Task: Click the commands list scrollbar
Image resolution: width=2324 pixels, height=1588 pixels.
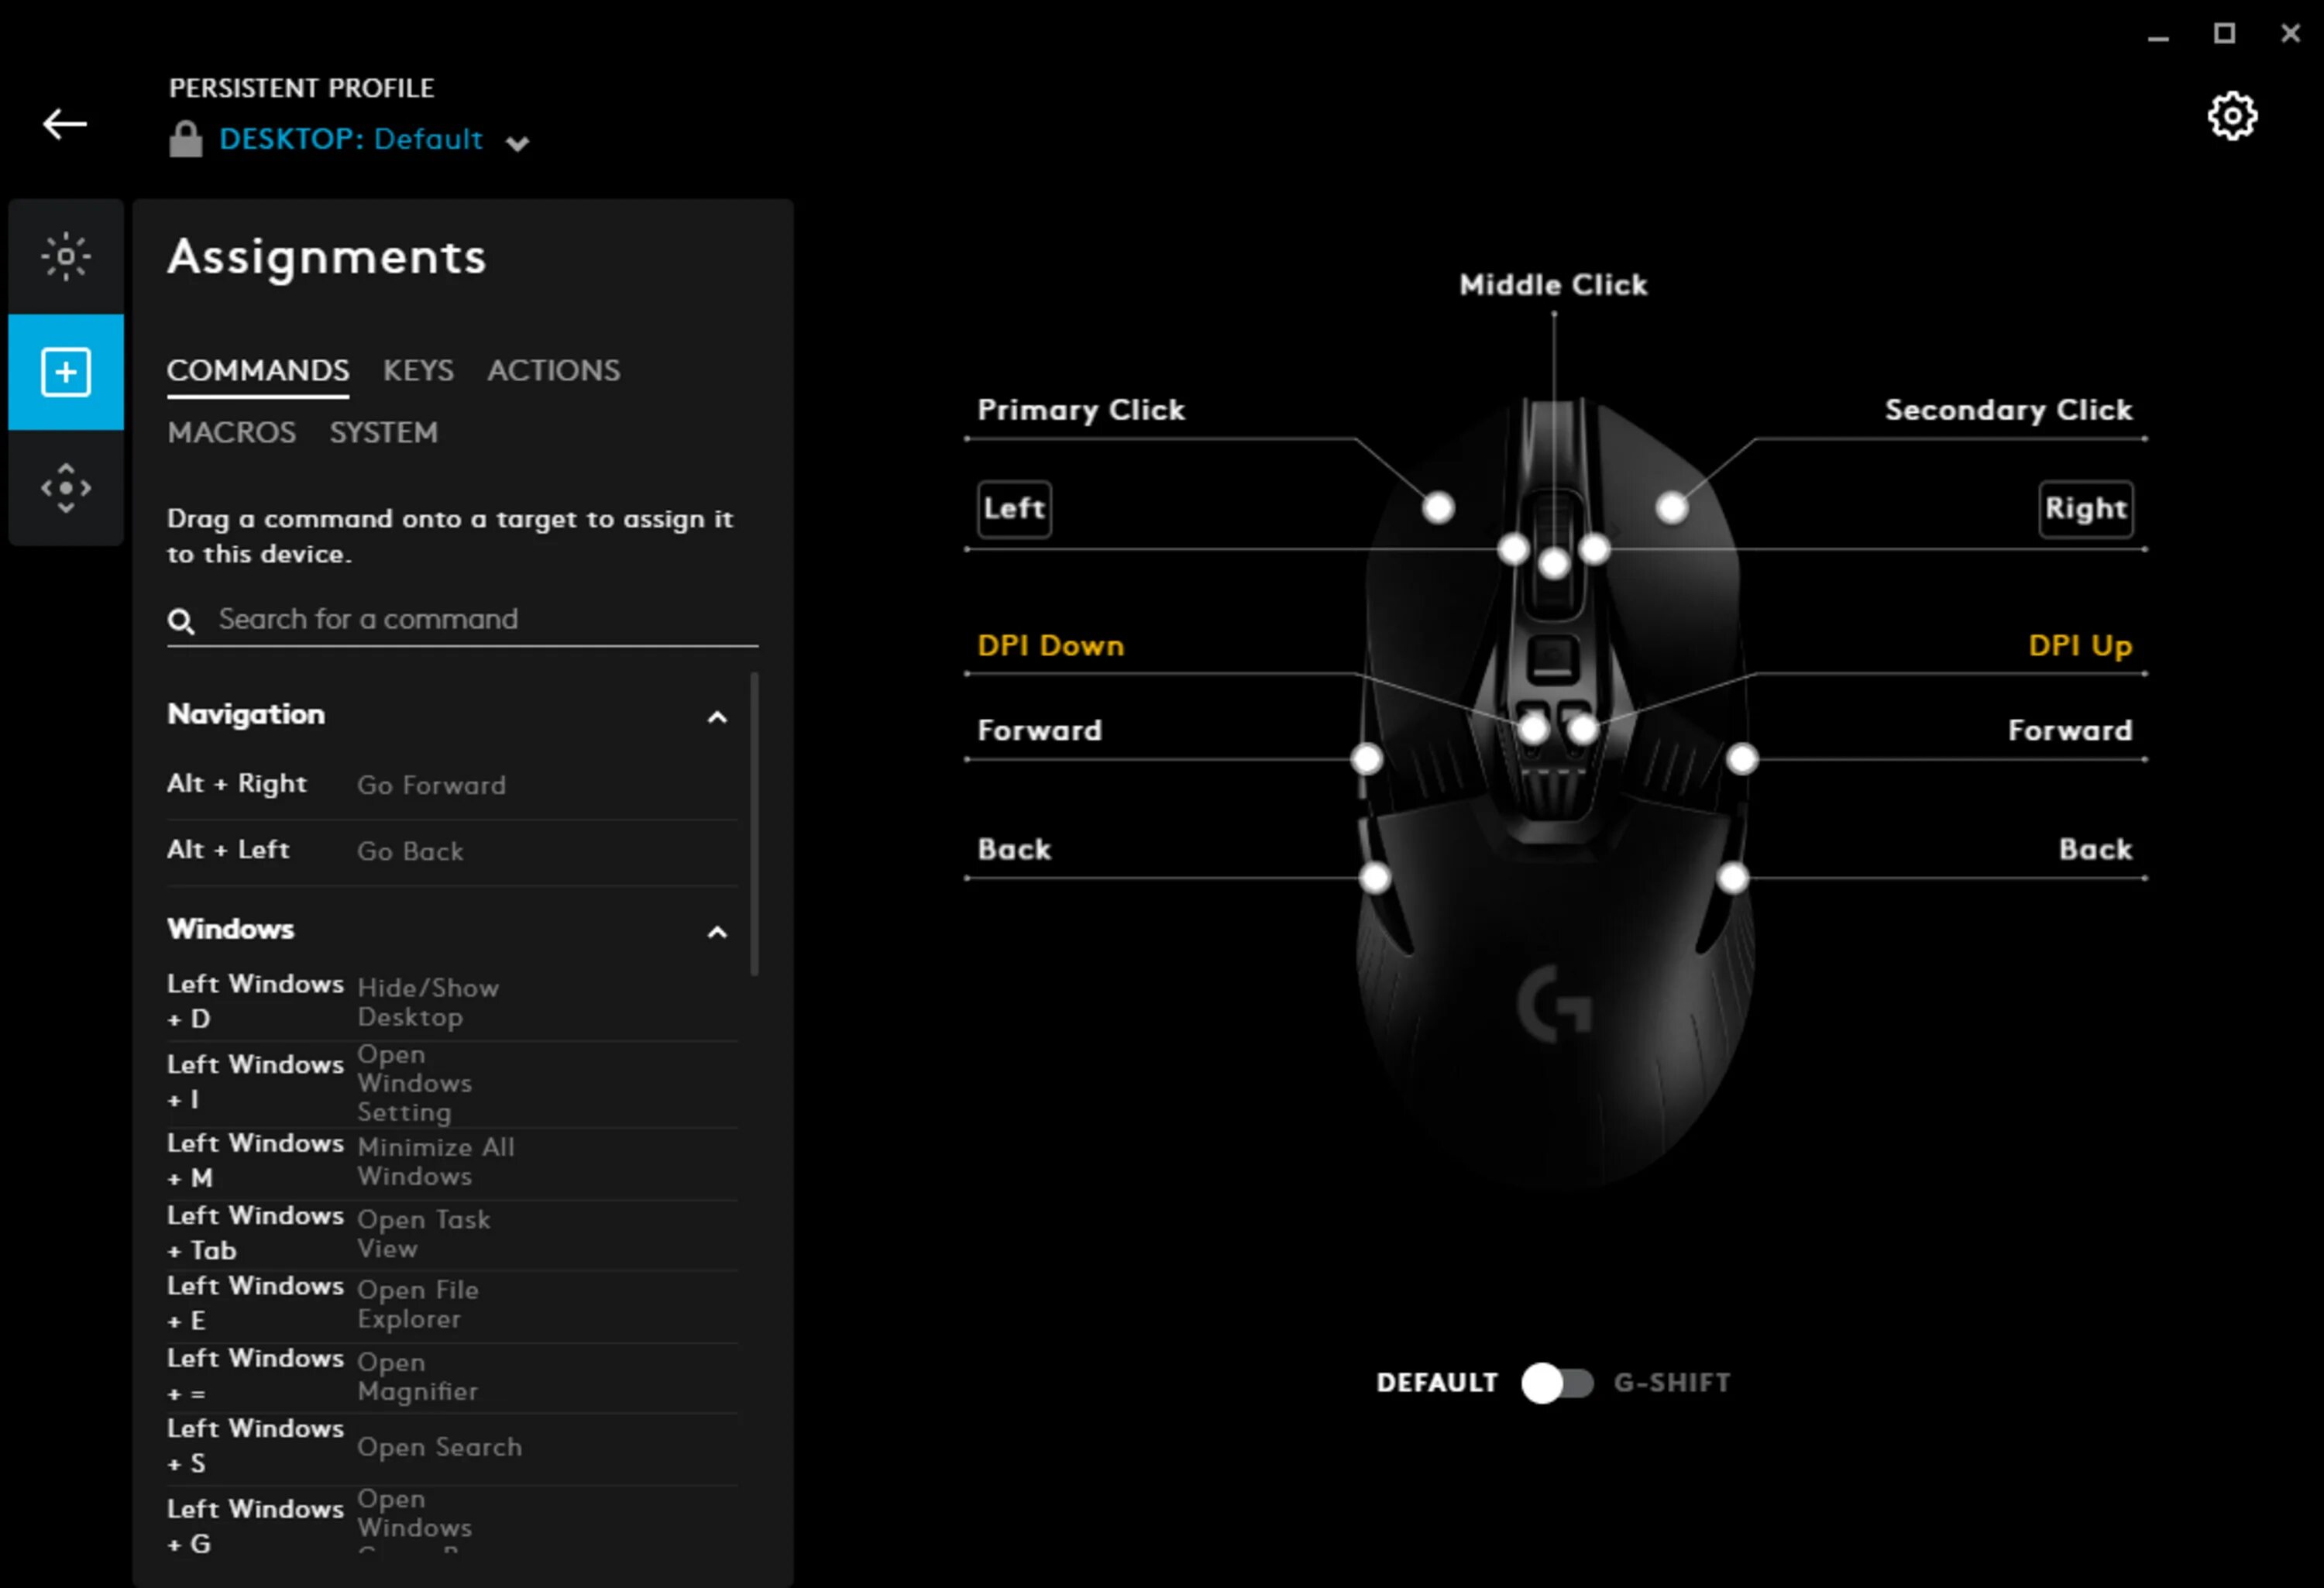Action: pos(754,824)
